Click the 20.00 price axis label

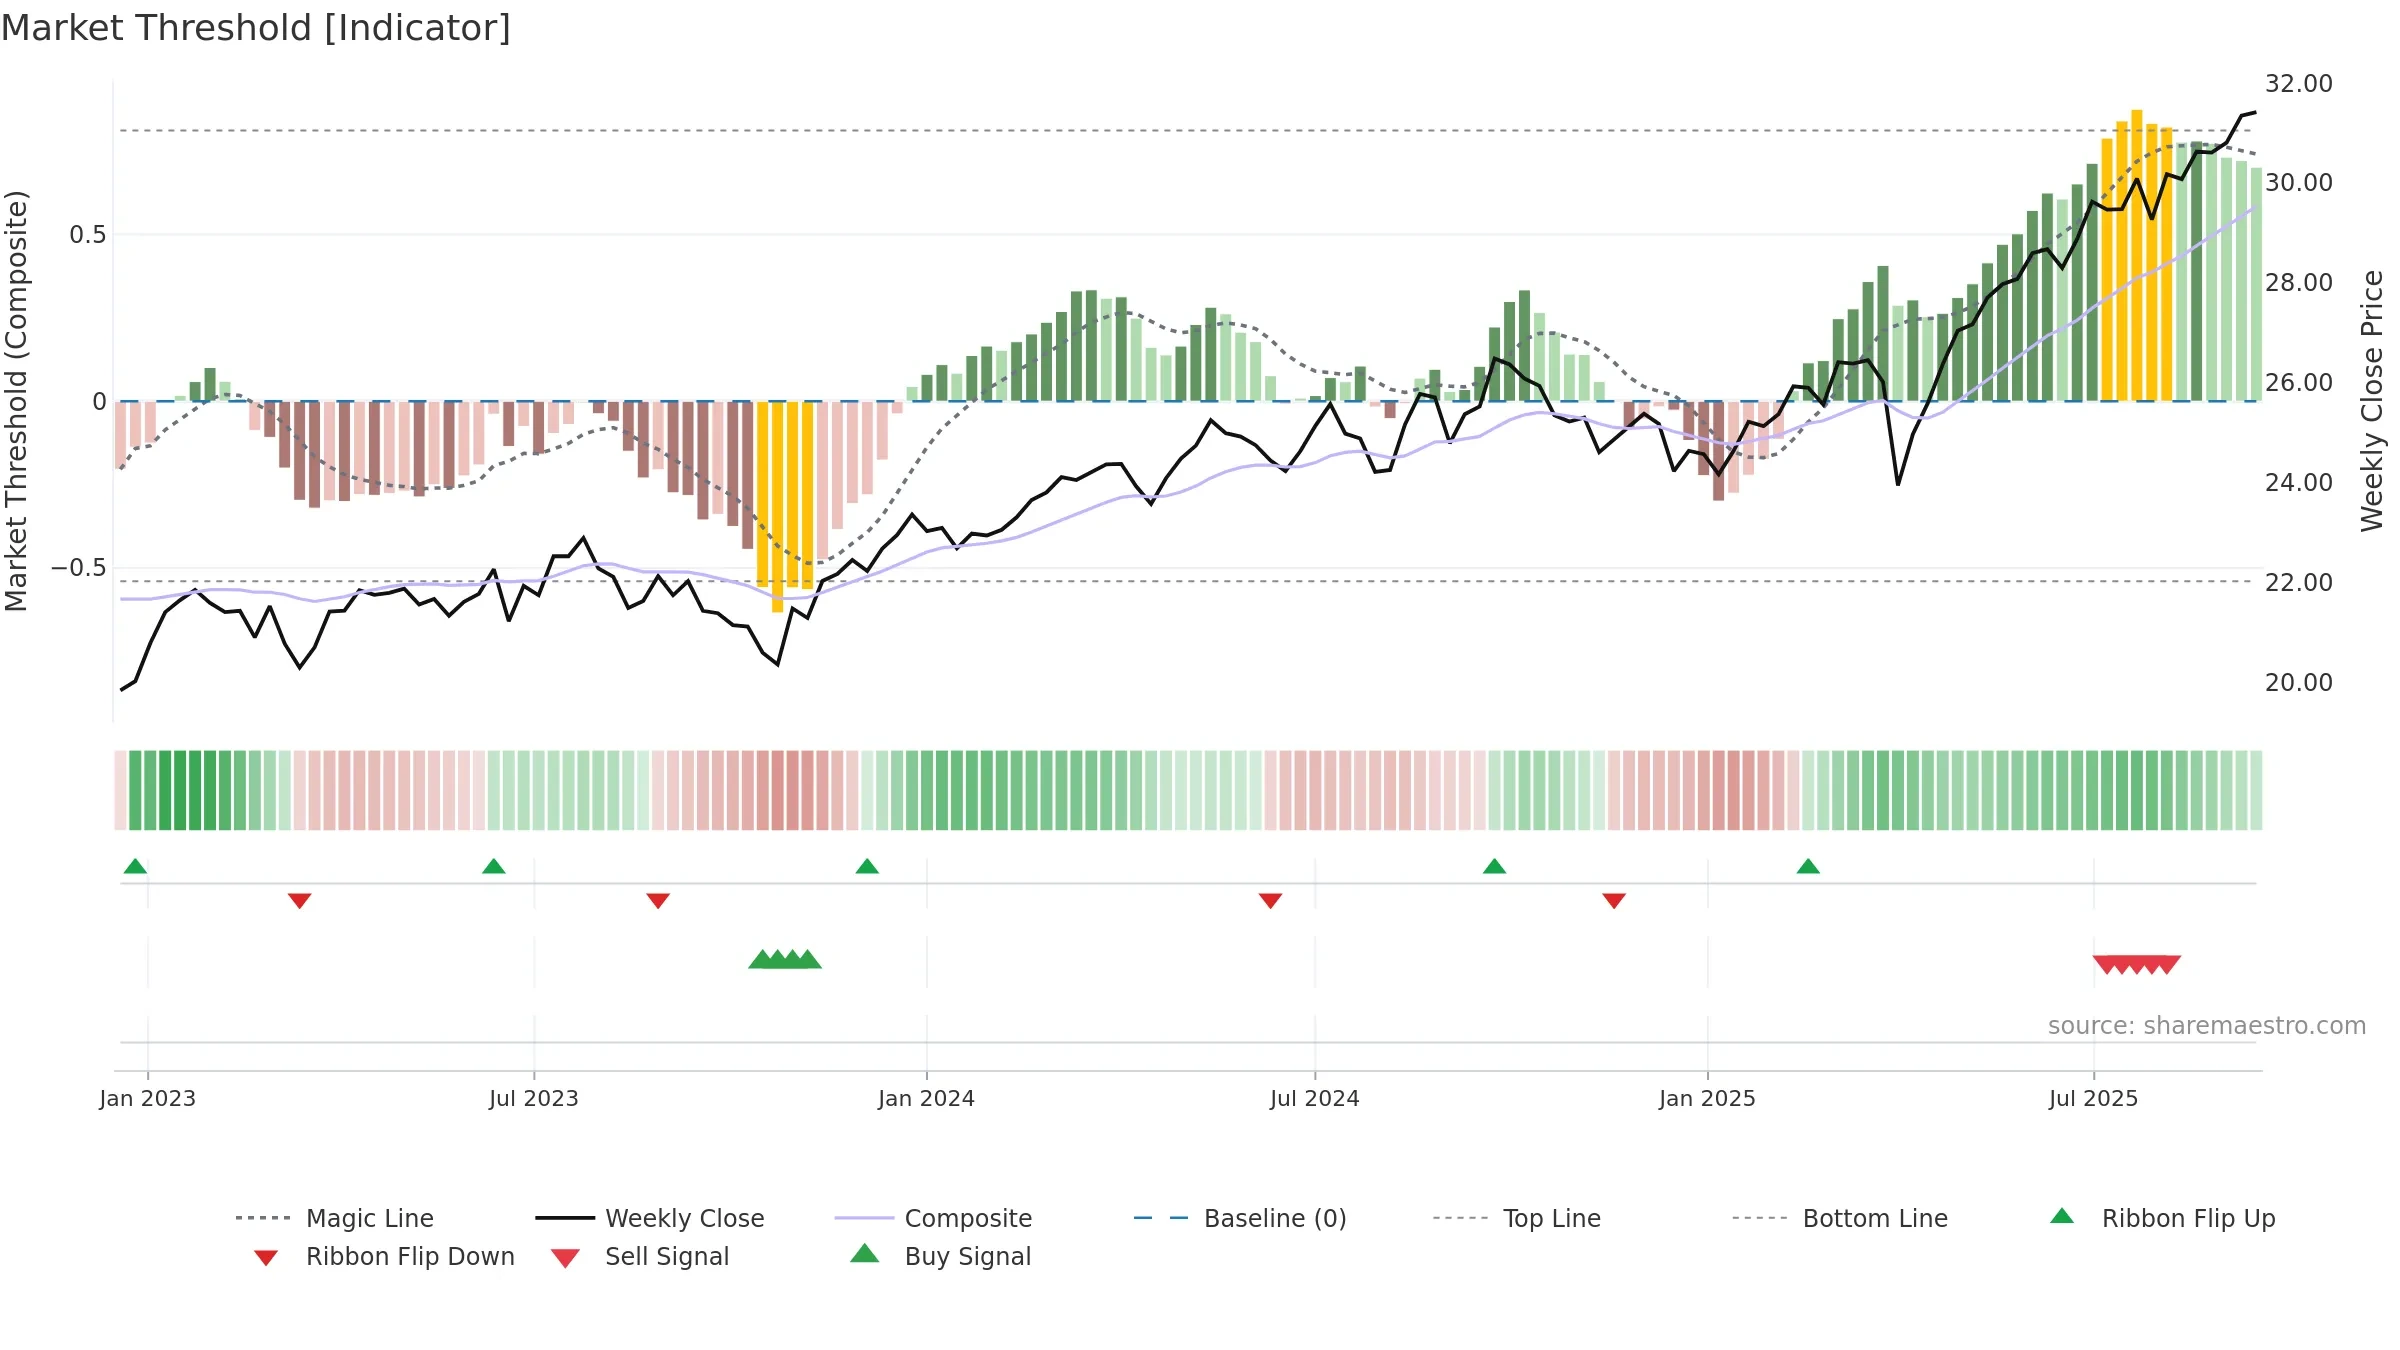click(2299, 682)
